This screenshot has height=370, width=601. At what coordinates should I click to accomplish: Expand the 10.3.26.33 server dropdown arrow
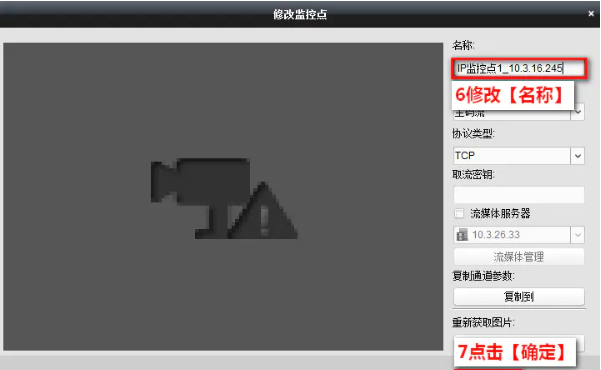pyautogui.click(x=578, y=235)
